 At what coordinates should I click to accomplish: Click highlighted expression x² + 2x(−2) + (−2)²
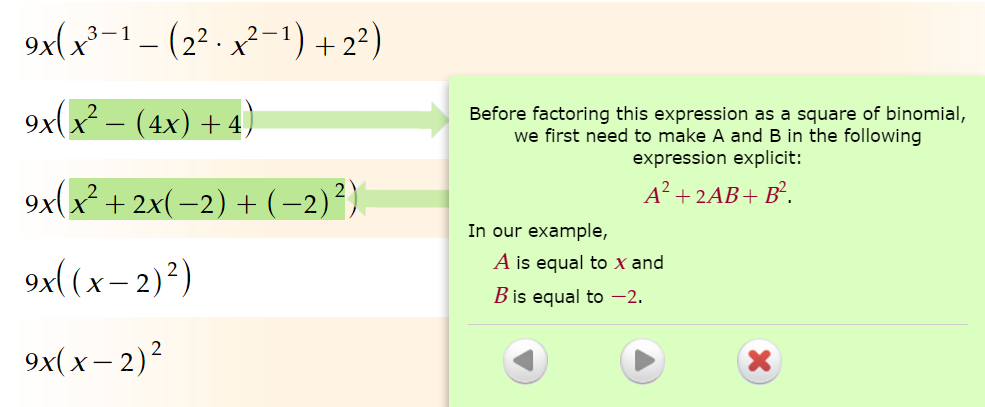click(207, 198)
